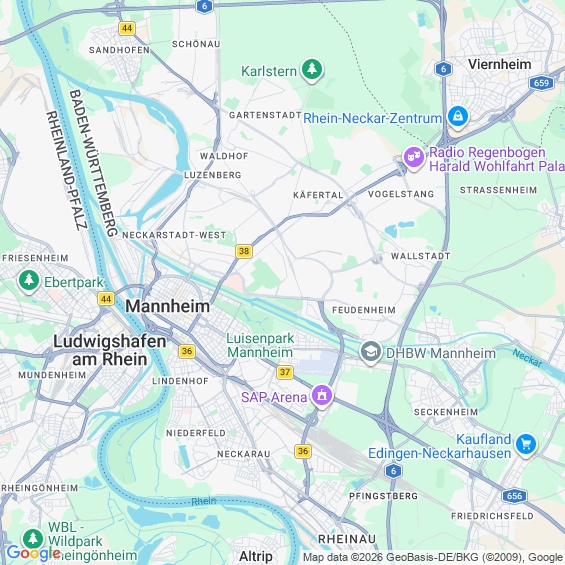Screen dimensions: 565x565
Task: Click the Feudenheim district label
Action: 364,310
